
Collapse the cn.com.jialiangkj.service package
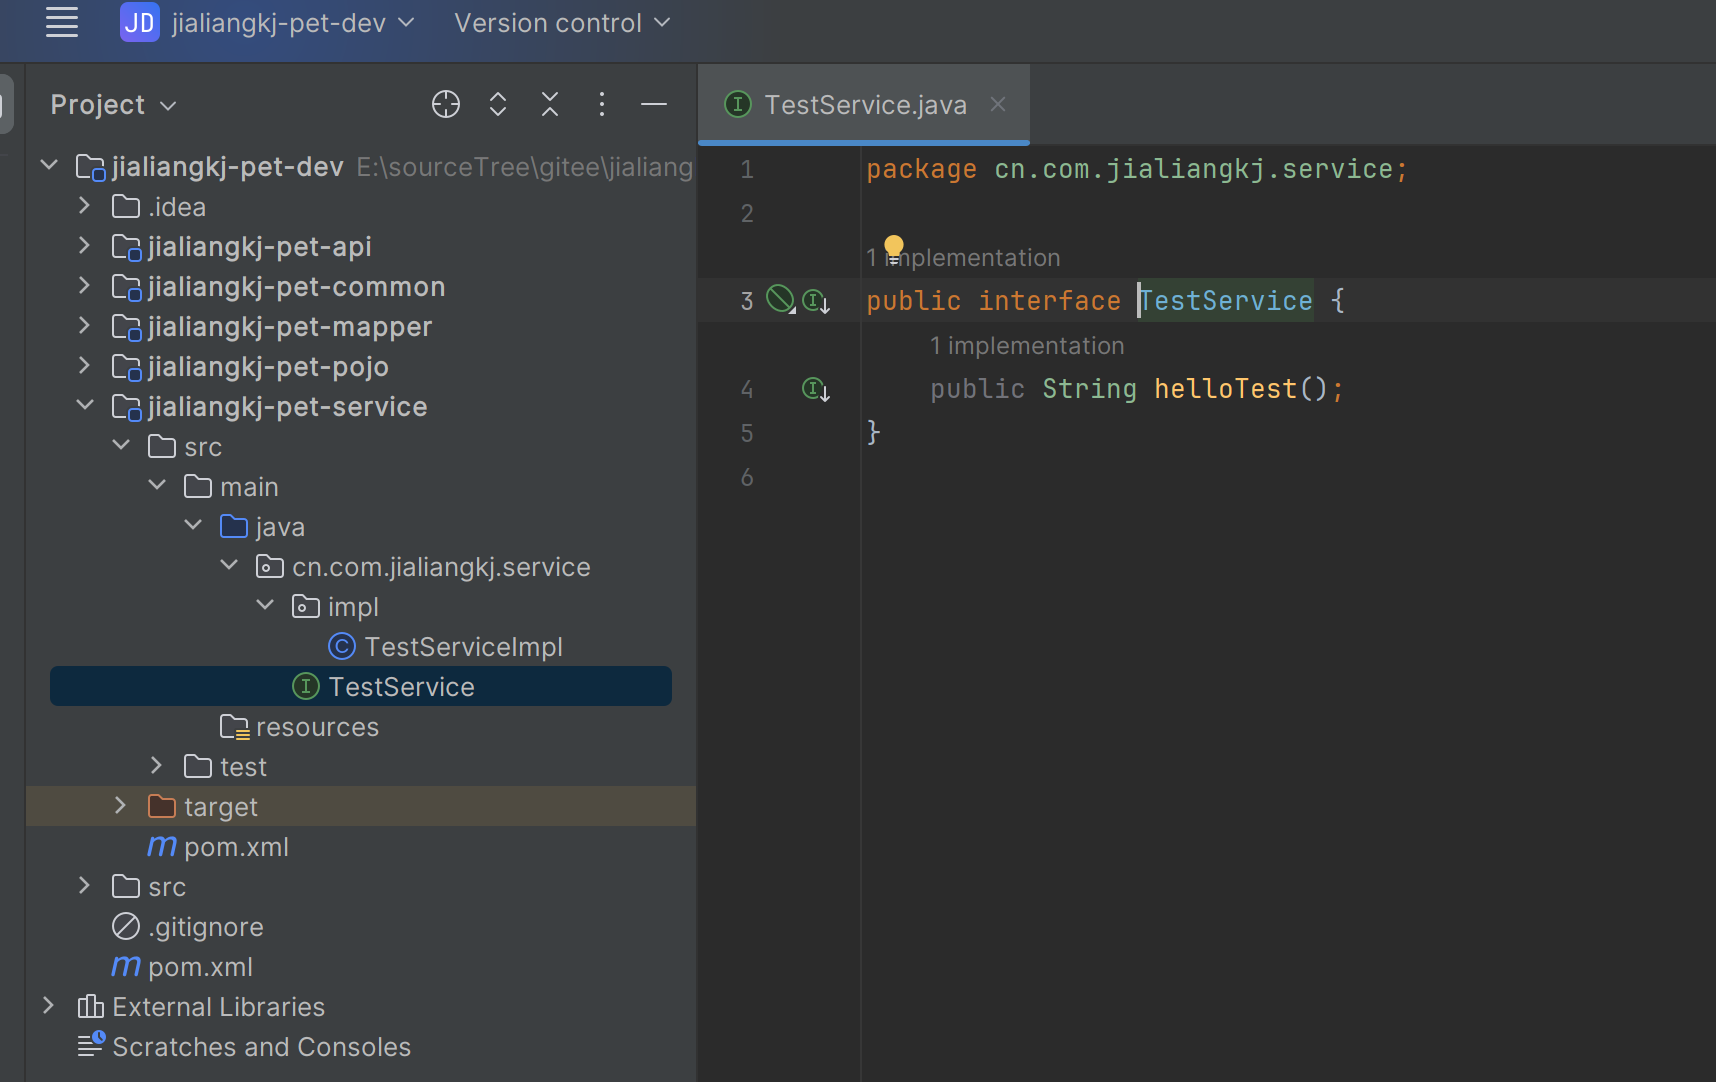[x=229, y=565]
